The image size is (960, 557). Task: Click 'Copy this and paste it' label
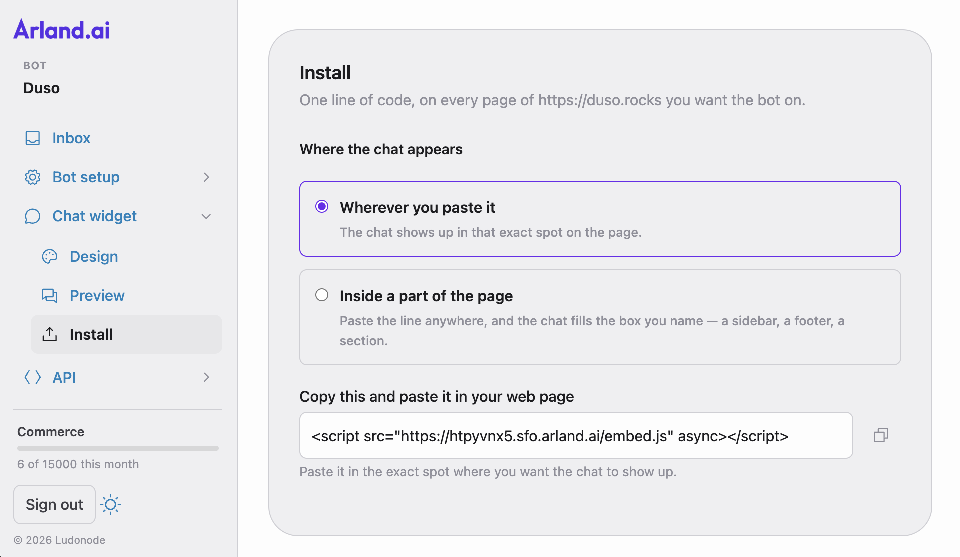437,396
